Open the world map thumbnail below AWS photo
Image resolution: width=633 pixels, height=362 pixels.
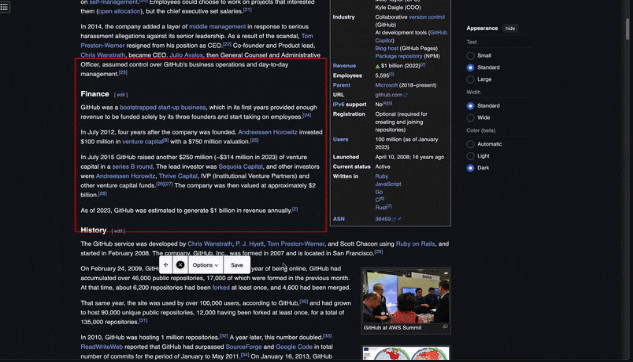coord(406,353)
